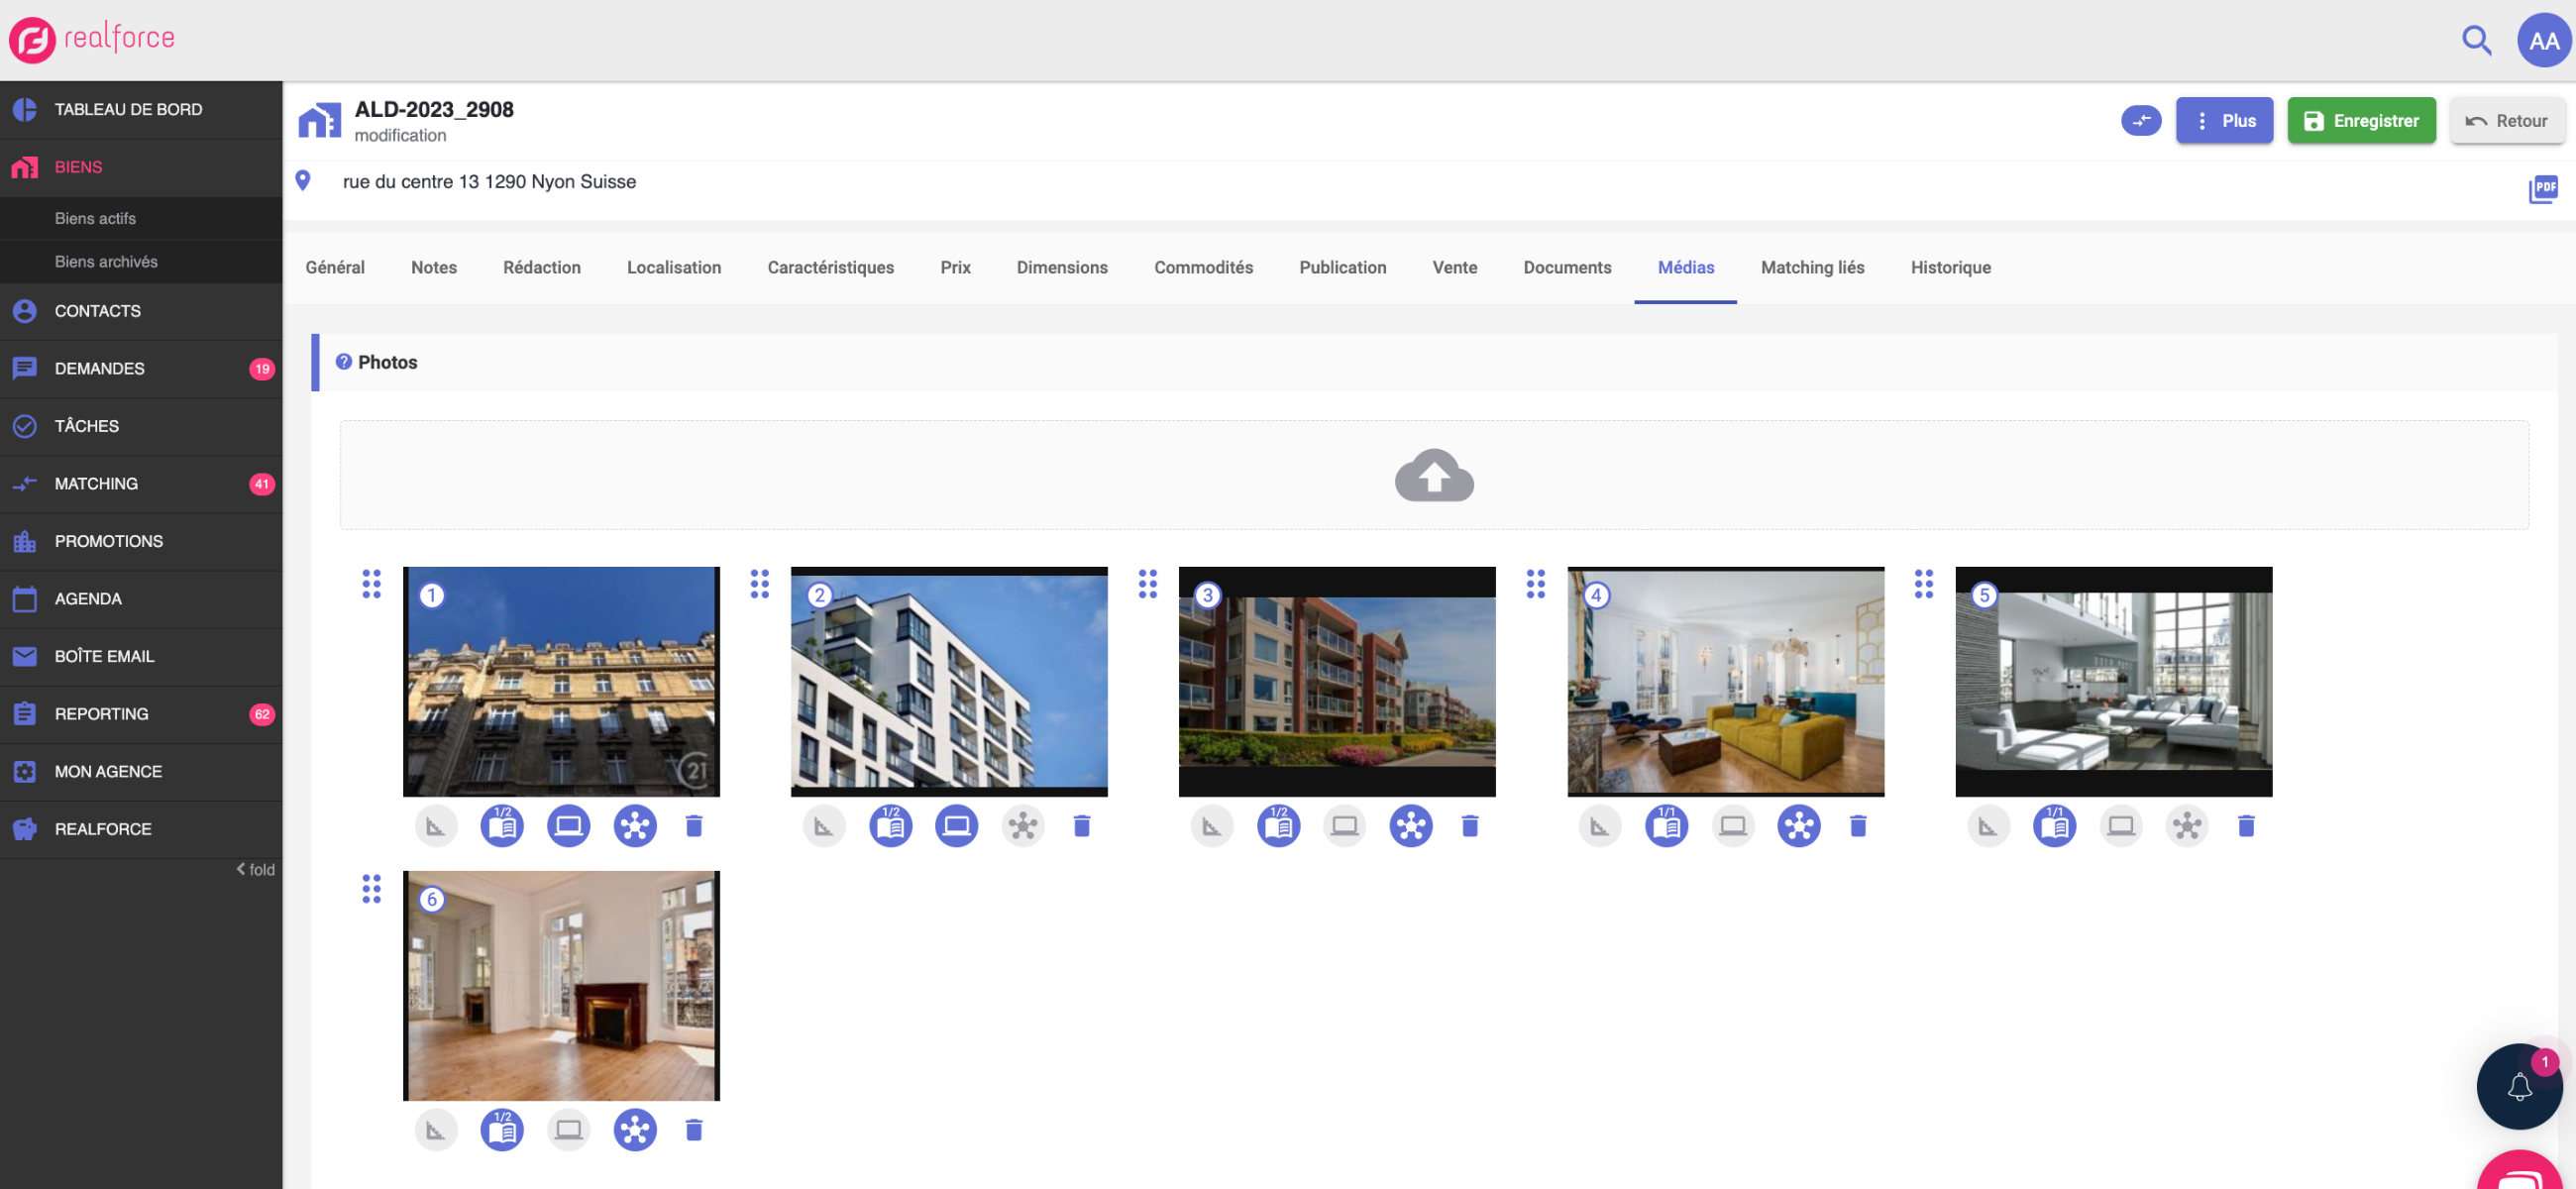Click the drag handle of photo 5
Screen dimensions: 2576x1189
click(x=1923, y=584)
